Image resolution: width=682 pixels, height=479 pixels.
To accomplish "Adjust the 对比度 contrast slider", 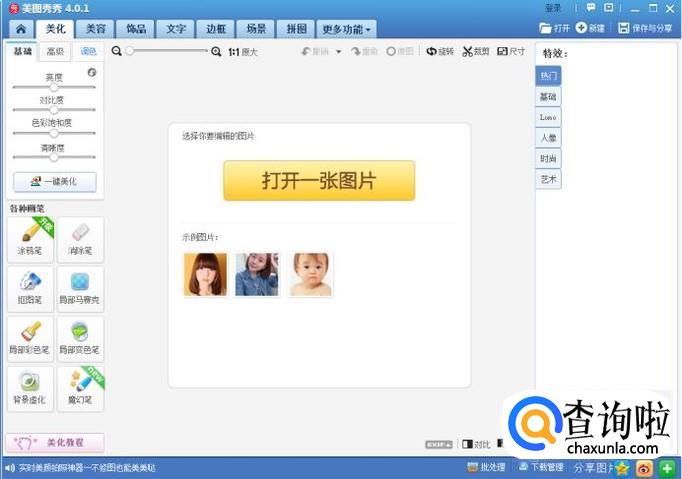I will pos(54,110).
